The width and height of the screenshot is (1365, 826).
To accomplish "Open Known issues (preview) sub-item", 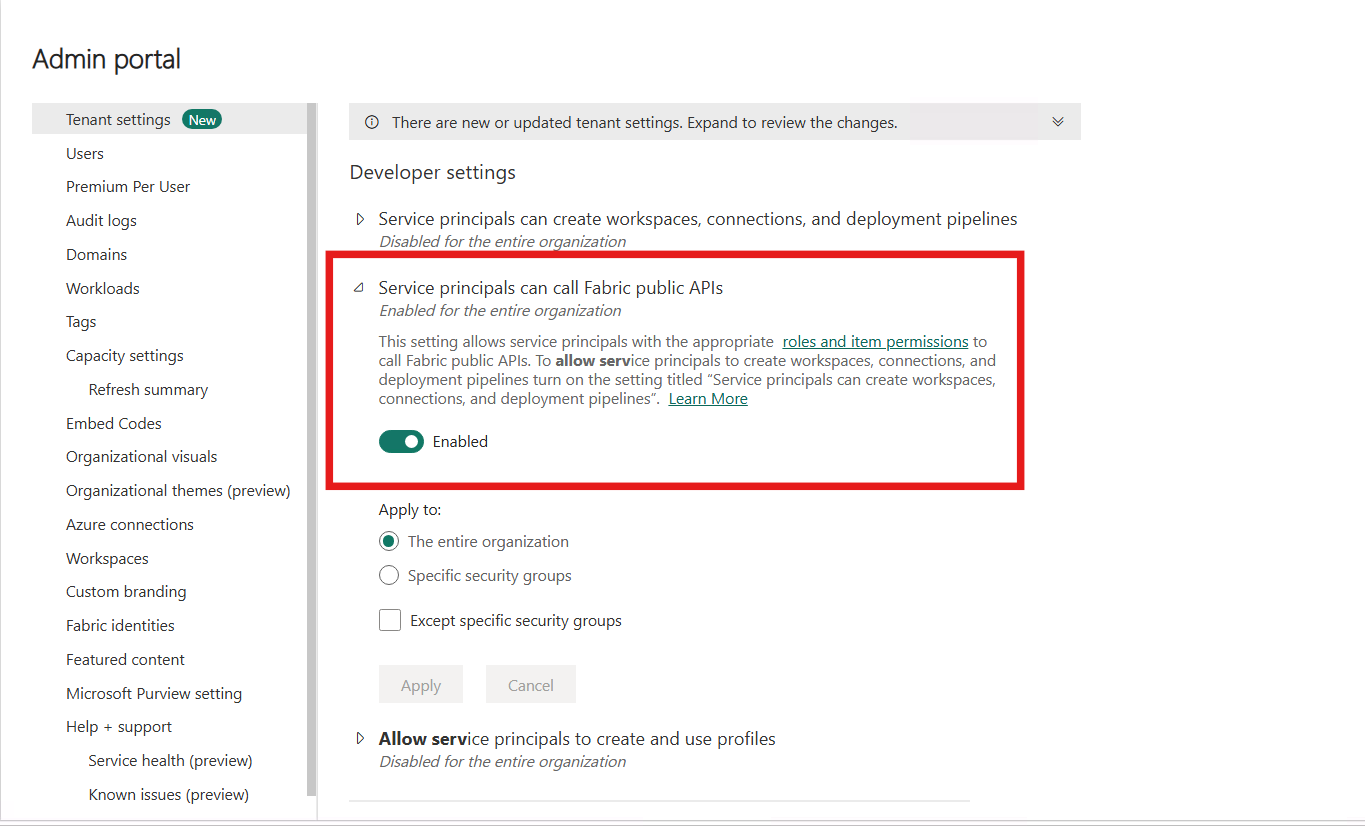I will click(168, 795).
